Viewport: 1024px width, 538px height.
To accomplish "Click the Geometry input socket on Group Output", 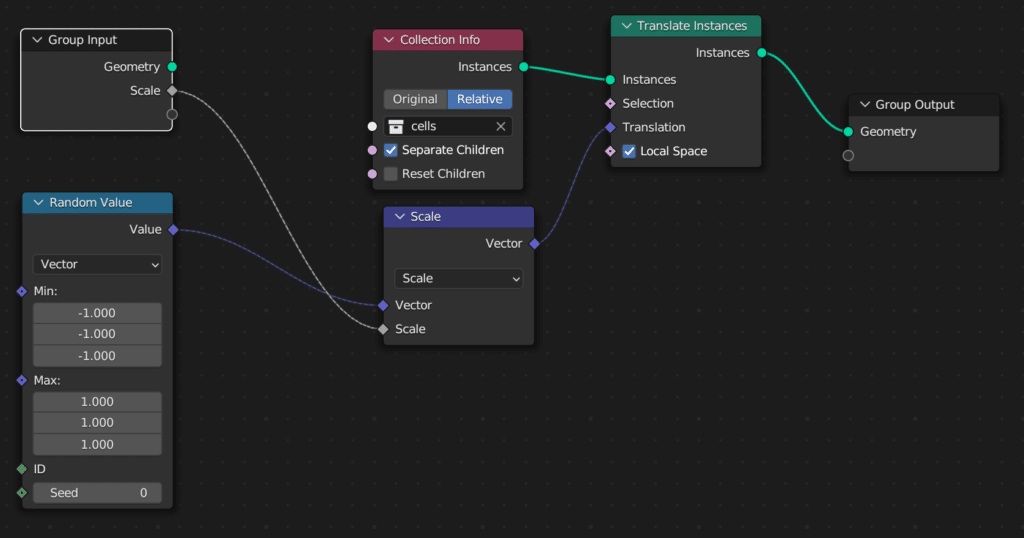I will pyautogui.click(x=848, y=132).
